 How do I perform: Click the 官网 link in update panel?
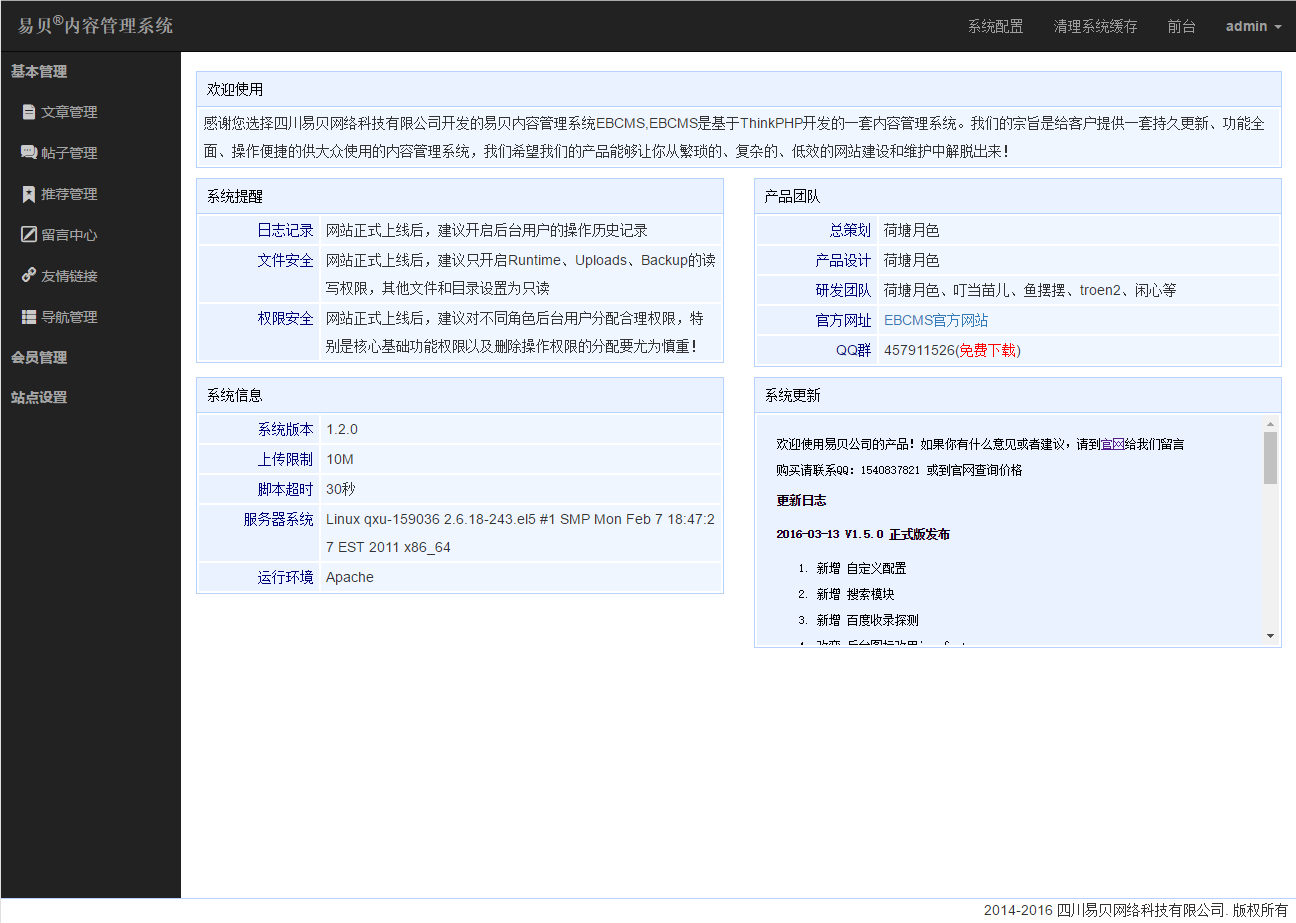(x=1112, y=444)
